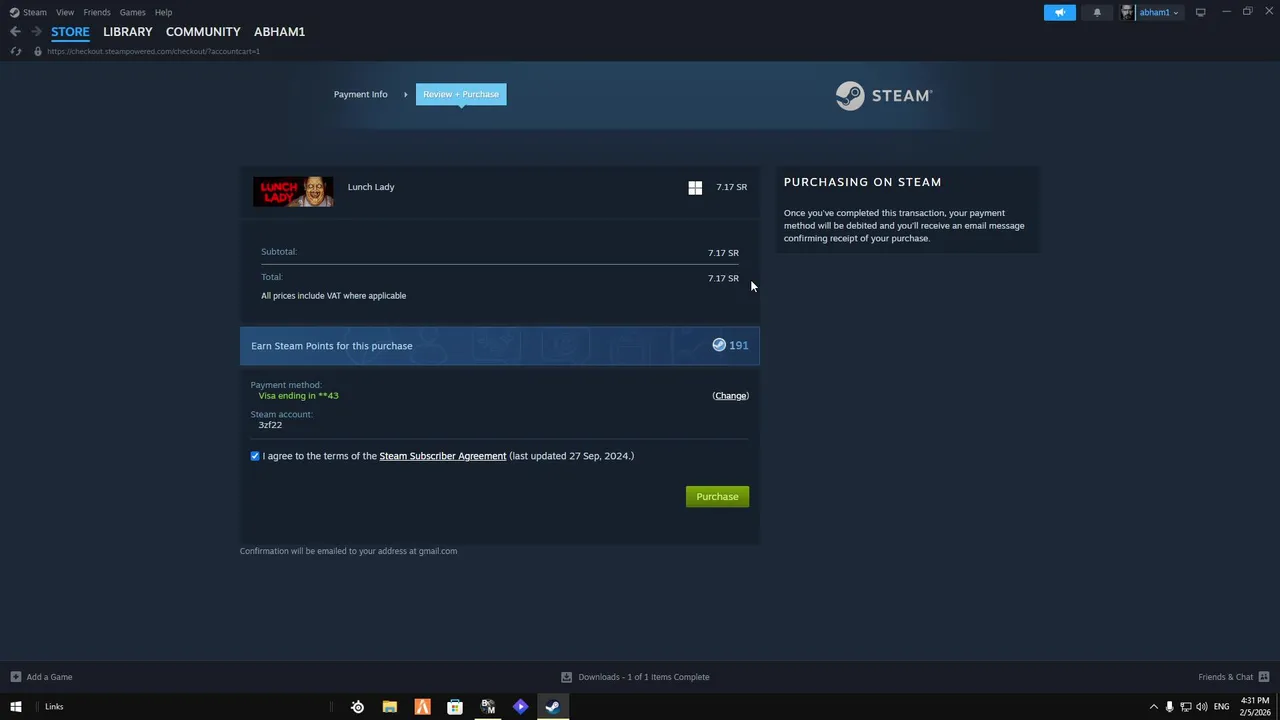Open the SteelSeries app in taskbar
This screenshot has height=720, width=1280.
tap(357, 707)
